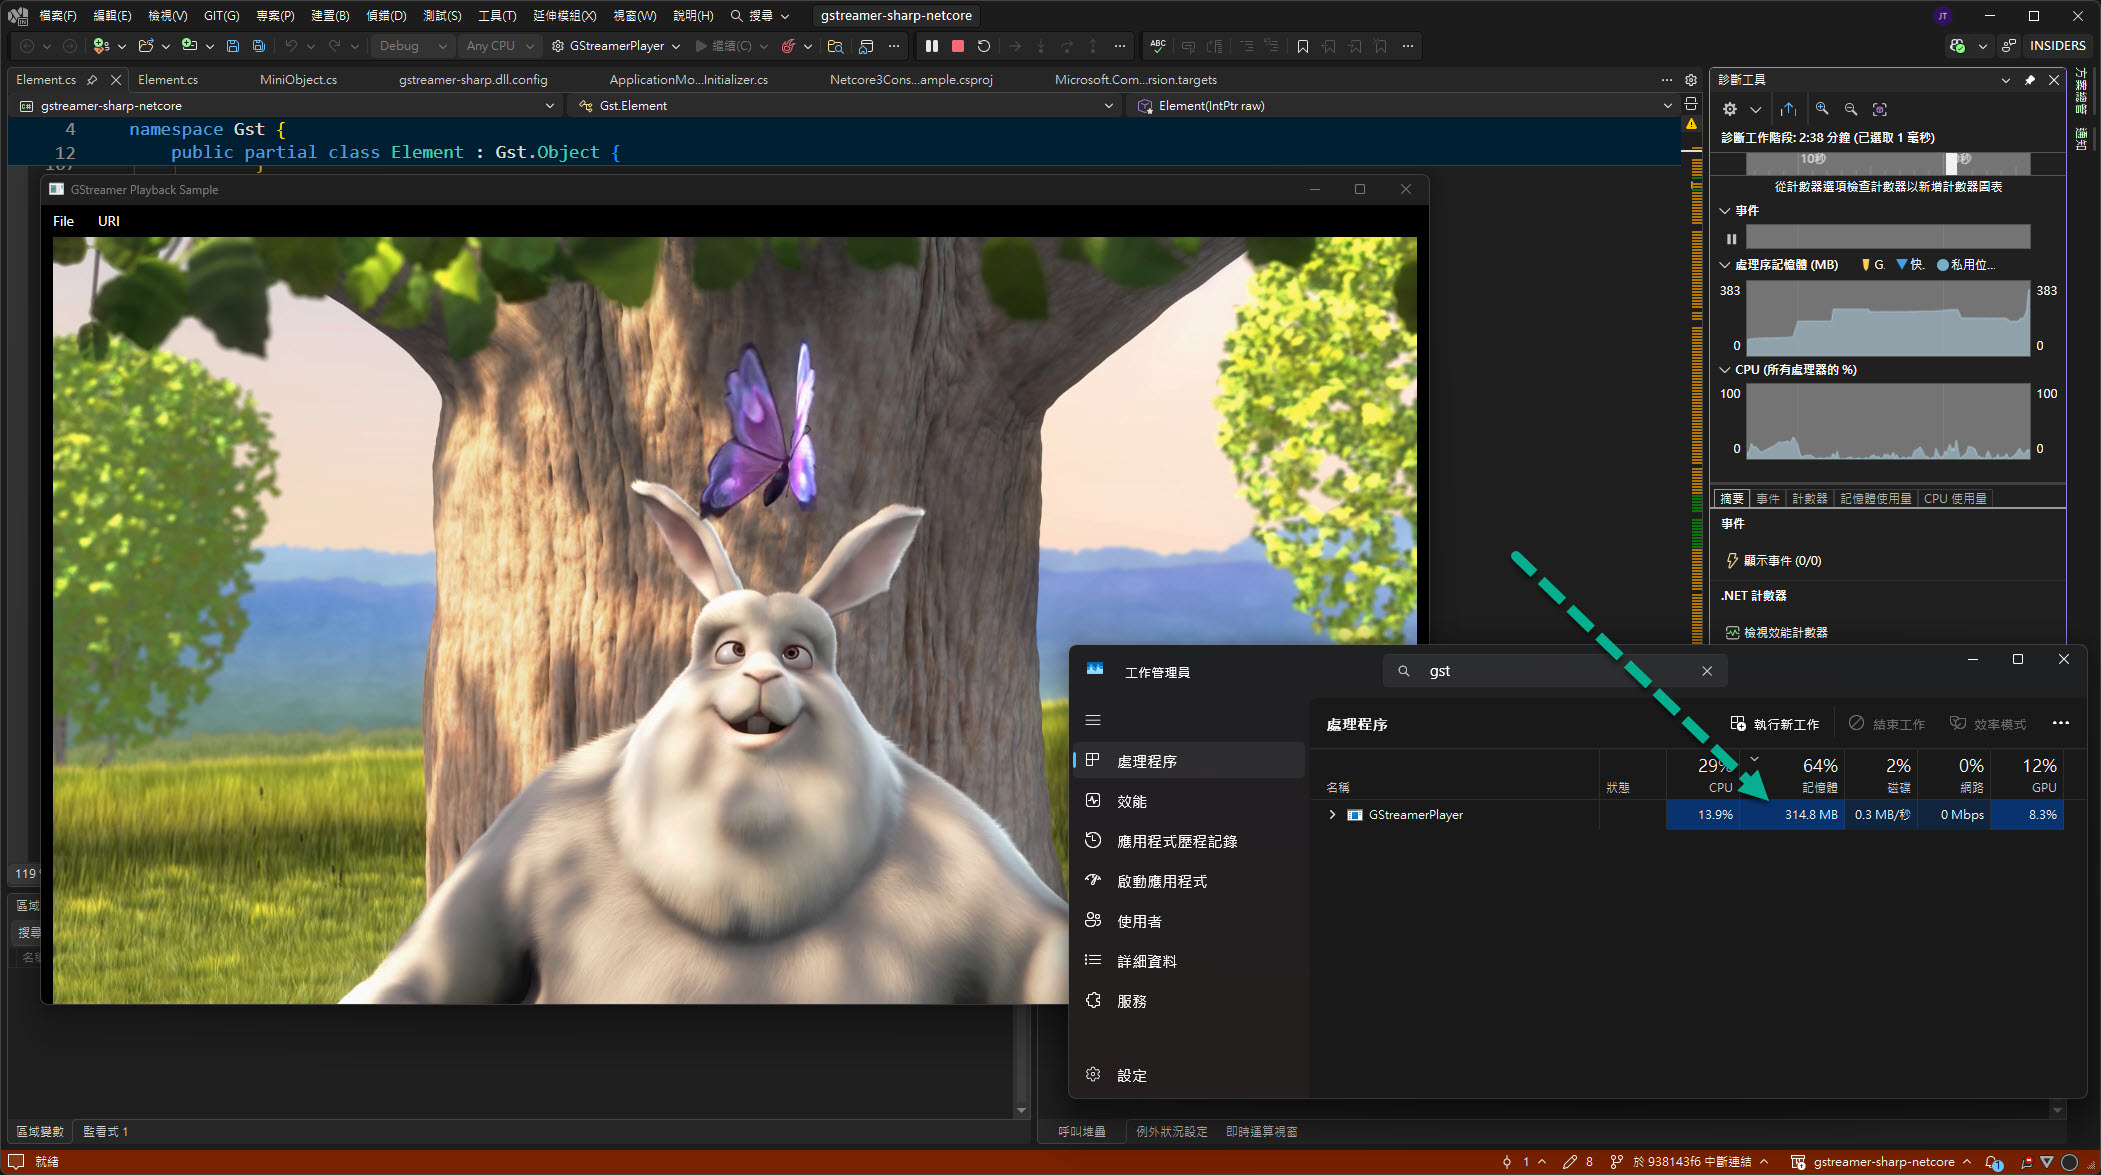This screenshot has width=2101, height=1175.
Task: Toggle pin on Diagnostic Tools panel
Action: [x=2029, y=80]
